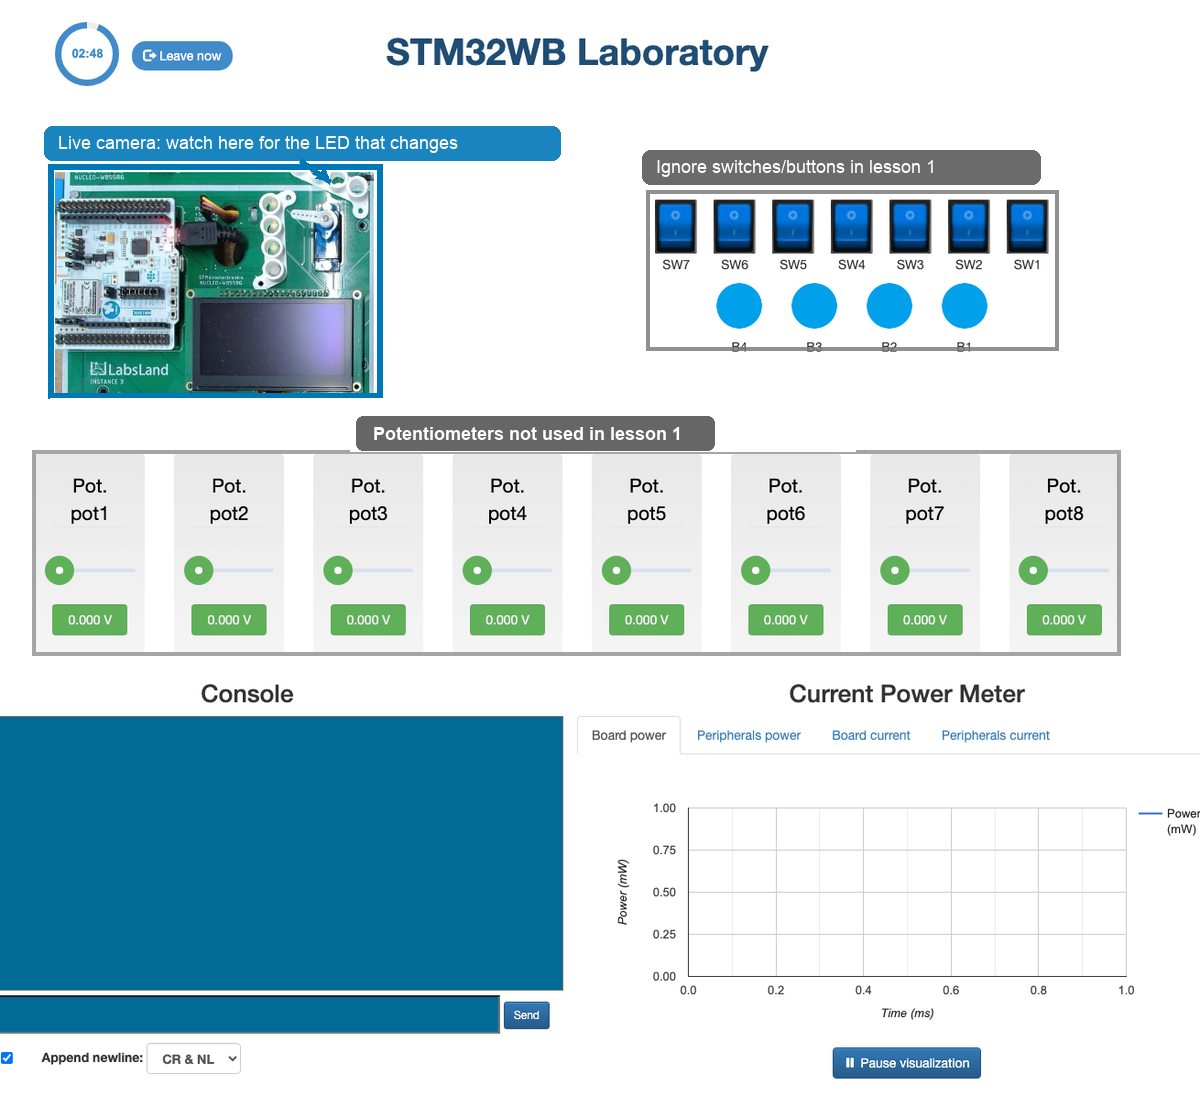Open the Board current tab
Viewport: 1200px width, 1117px height.
[871, 735]
